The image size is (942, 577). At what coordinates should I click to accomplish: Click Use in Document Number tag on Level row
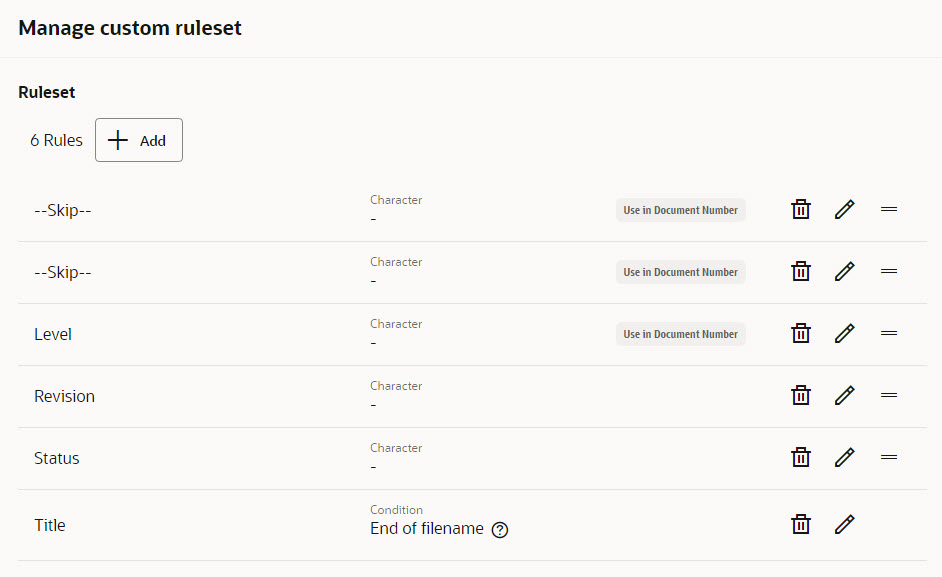tap(681, 334)
